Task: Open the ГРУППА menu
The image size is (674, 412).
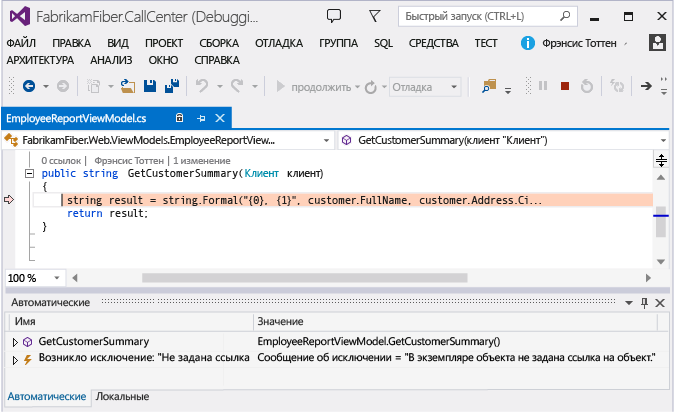Action: pyautogui.click(x=338, y=43)
